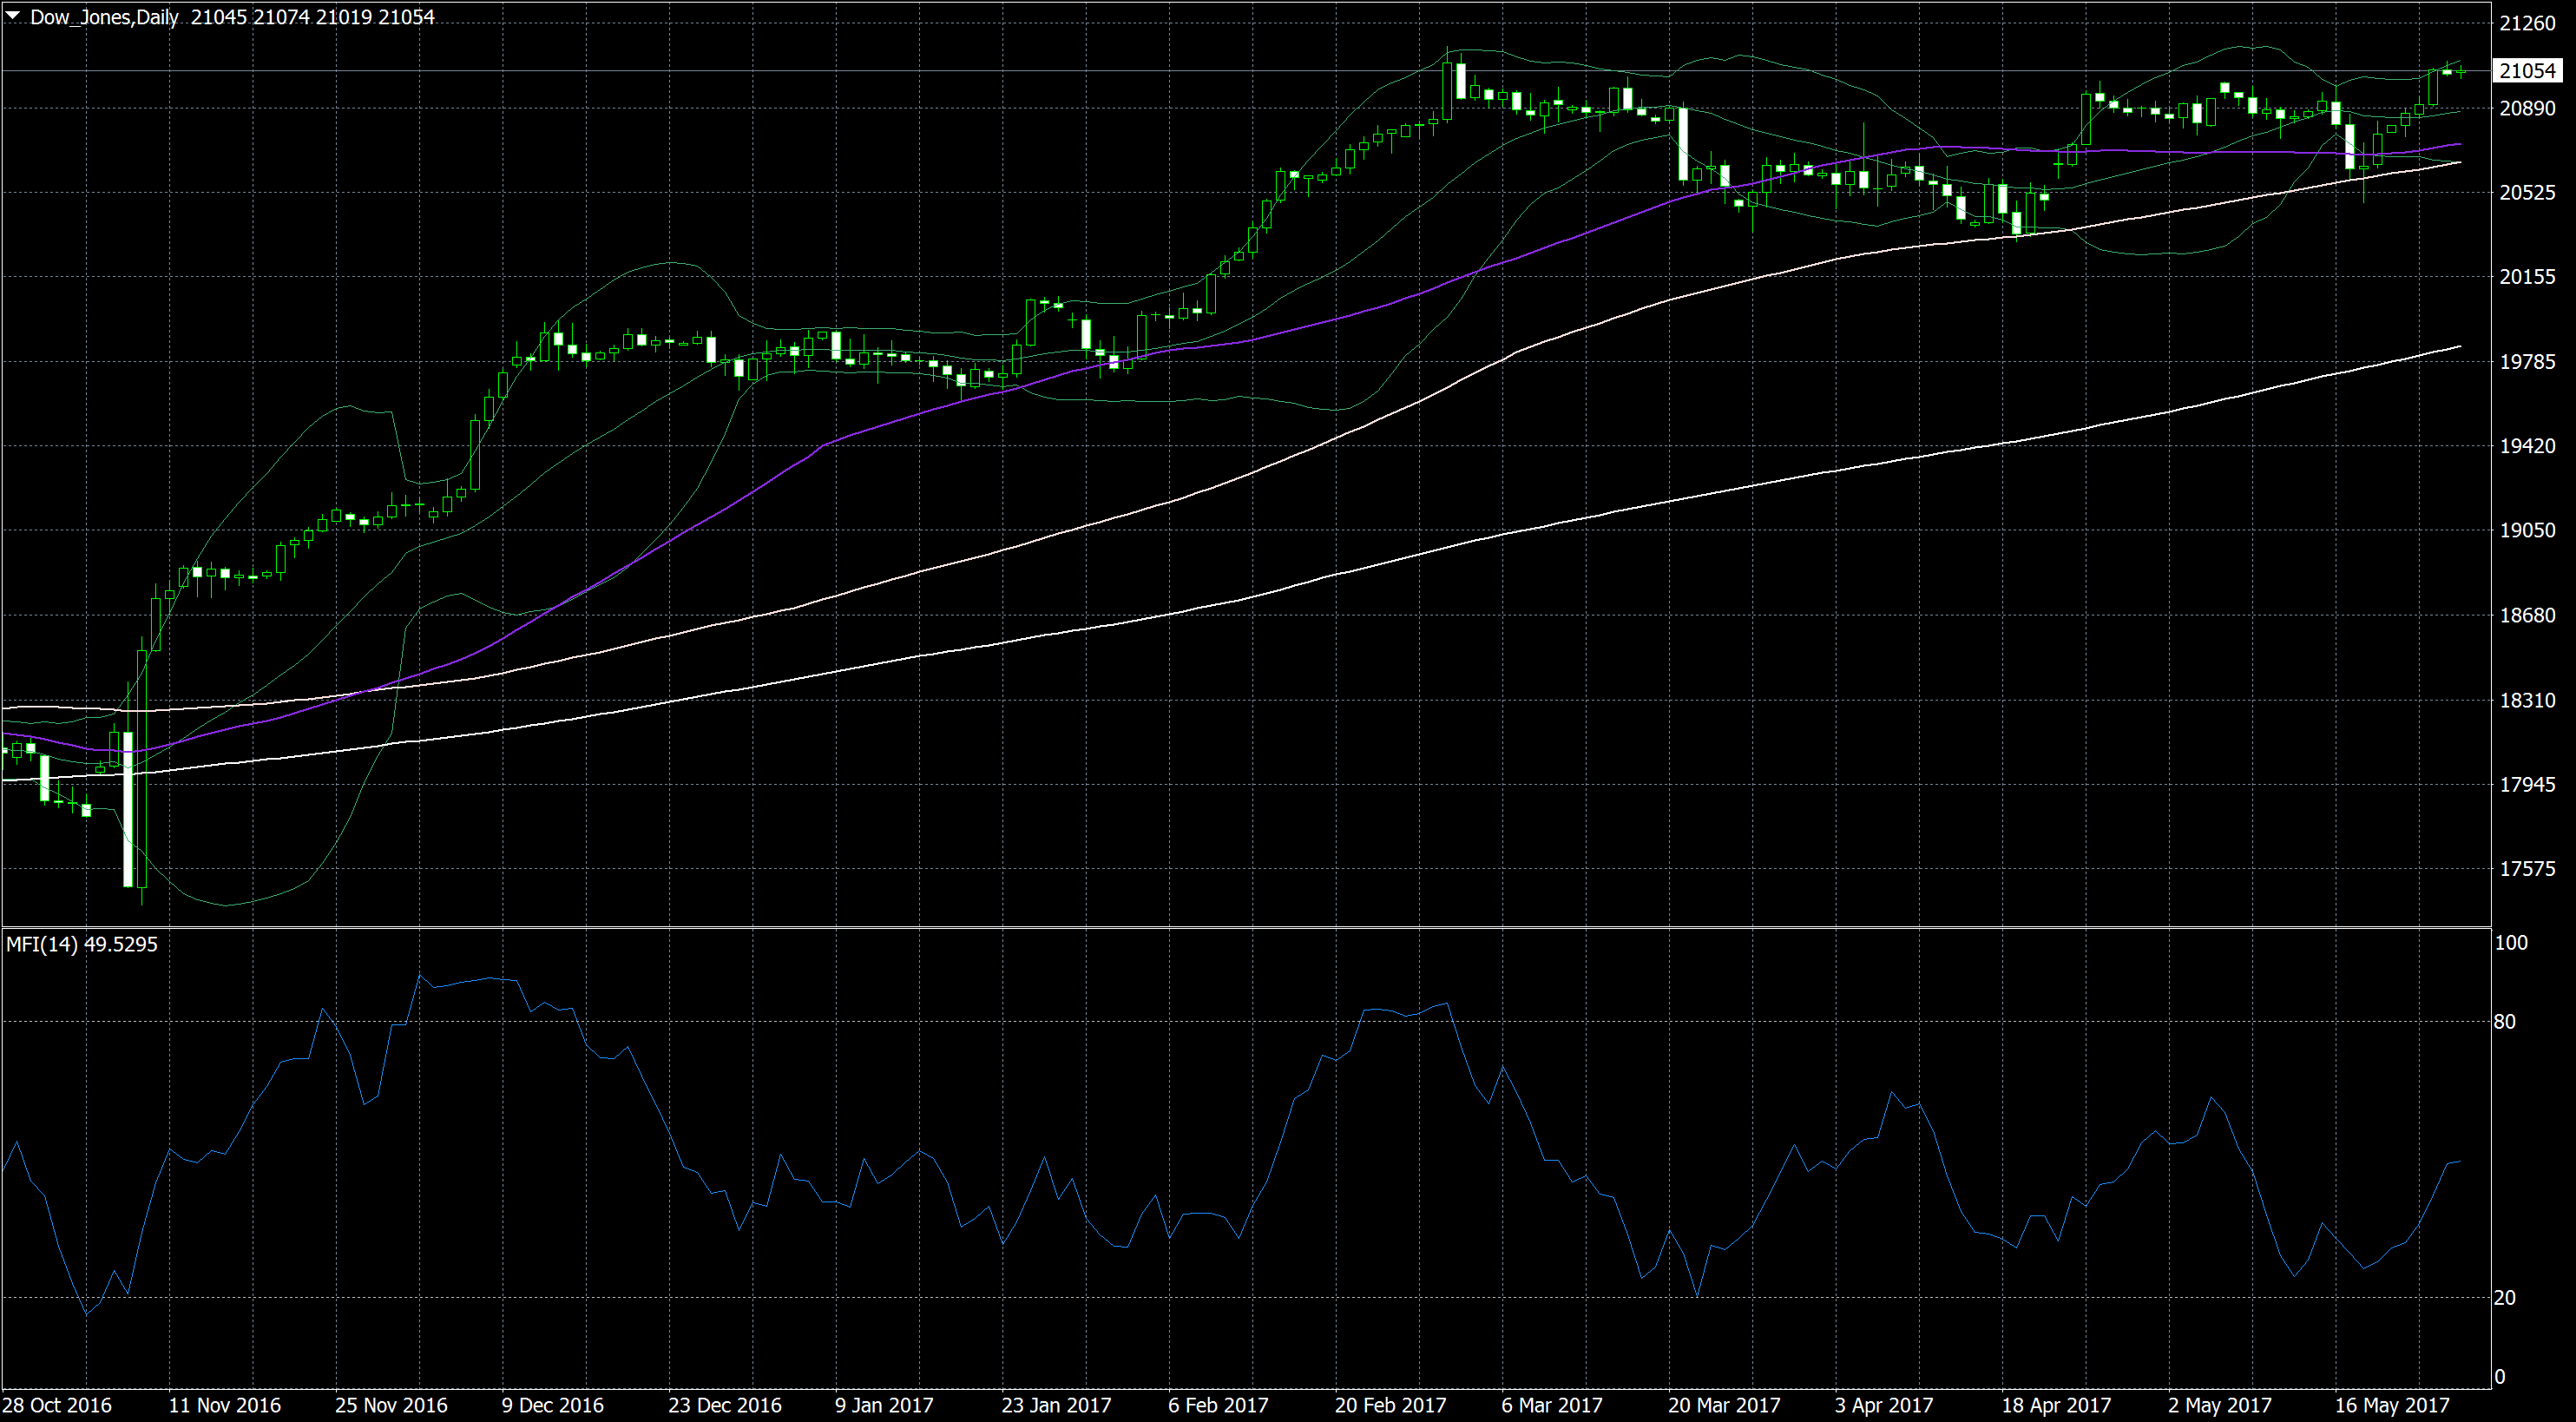Click the OHLC values 21045 21074 21019 21054
2576x1422 pixels.
pos(313,17)
